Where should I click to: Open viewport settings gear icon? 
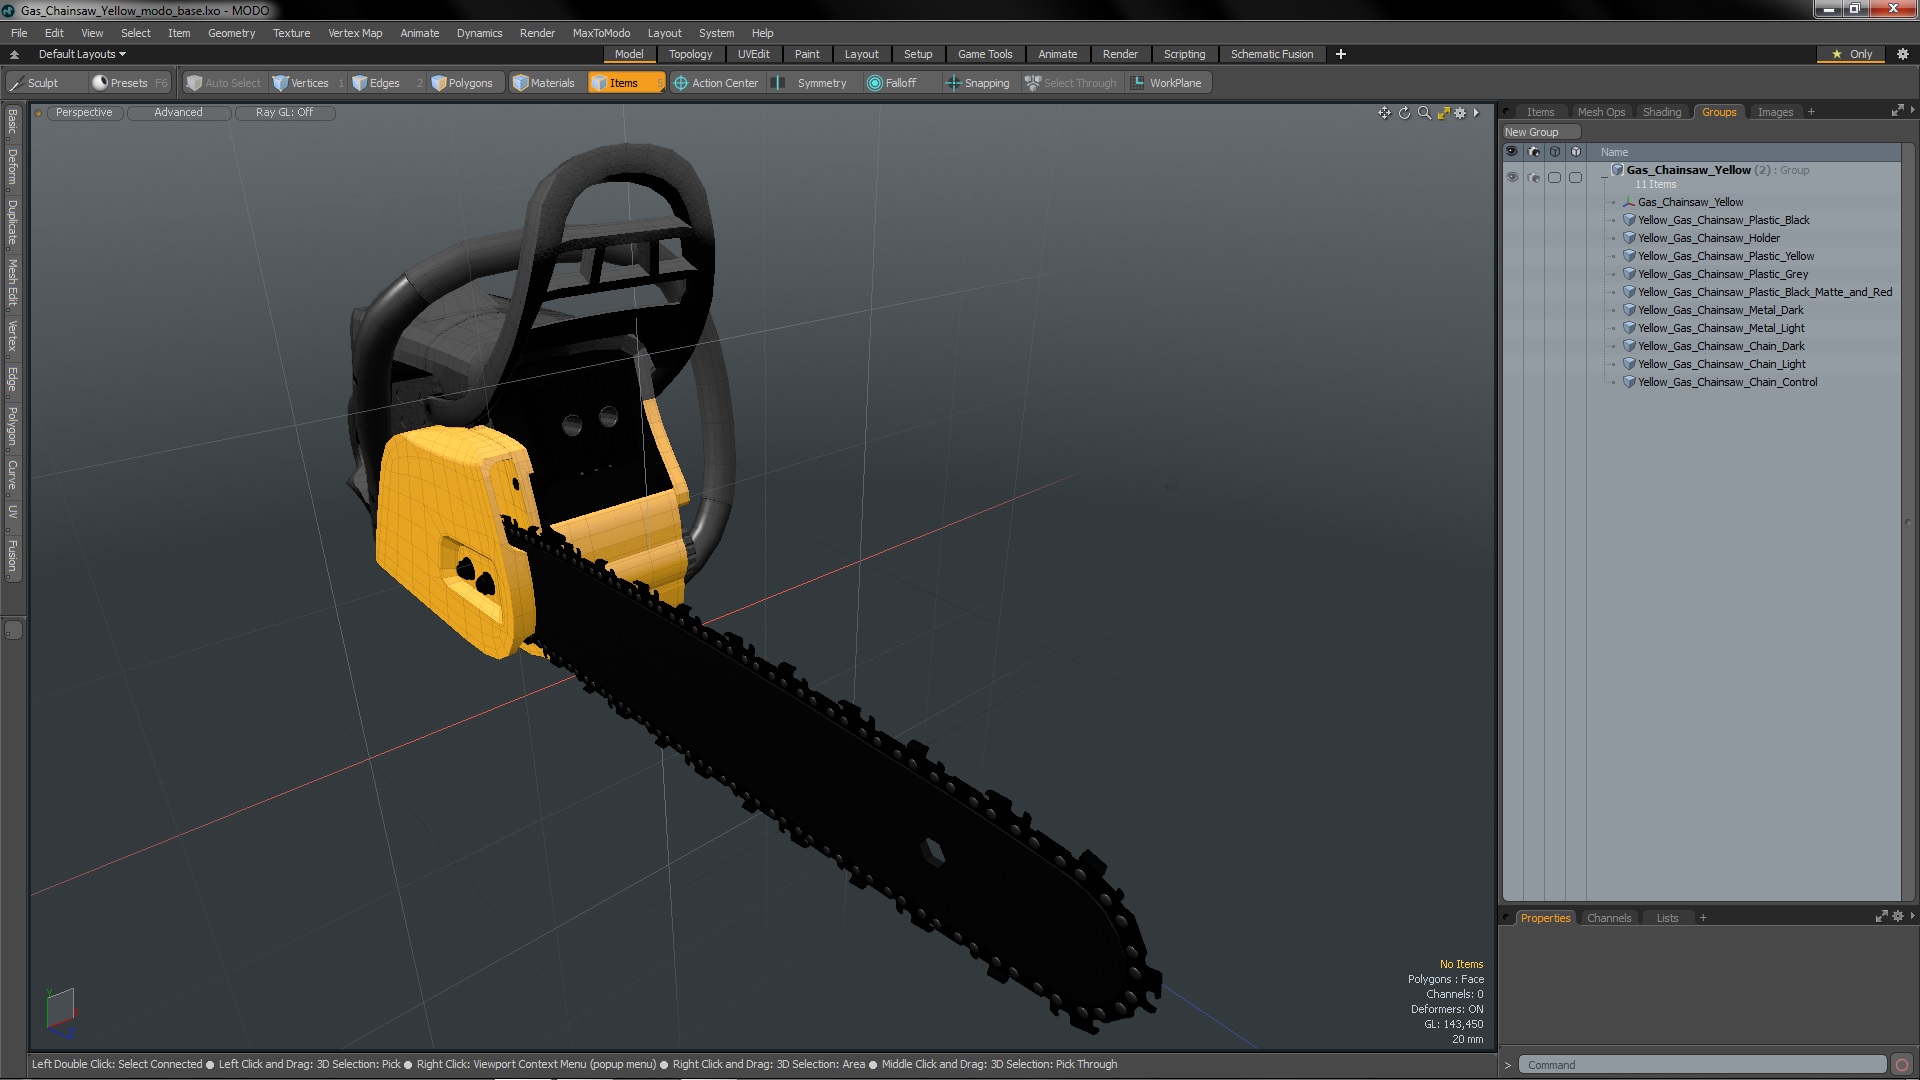[1460, 113]
